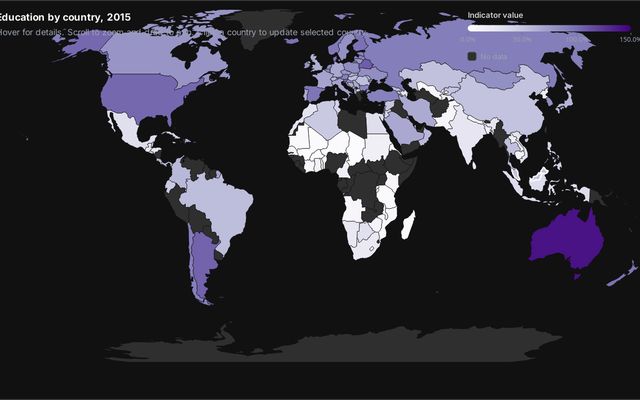Click Mali on the map

[x=315, y=143]
